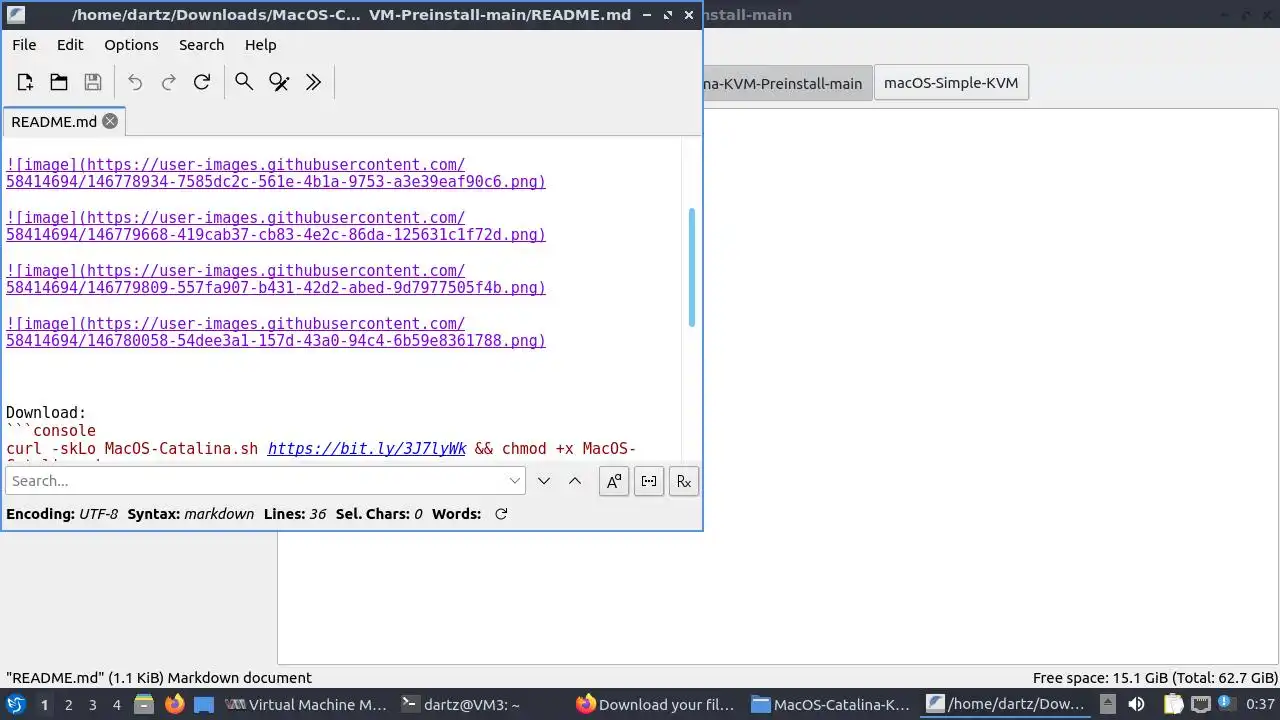Click the 'Sel. Chars: 0' status entry

[379, 514]
